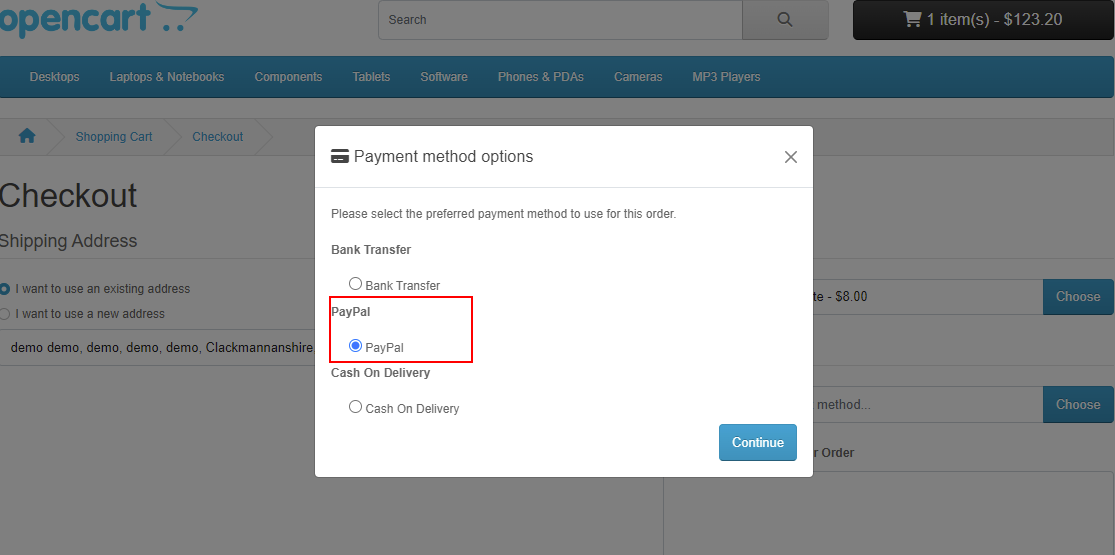Click the search magnifier icon button
This screenshot has height=555, width=1115.
click(785, 20)
